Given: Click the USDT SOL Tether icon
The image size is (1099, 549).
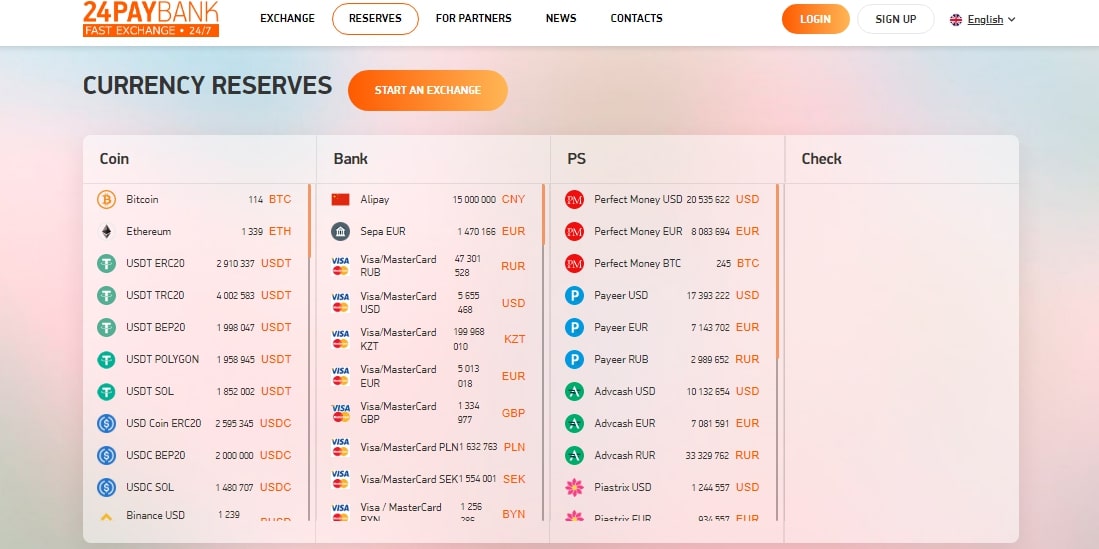Looking at the screenshot, I should tap(107, 391).
